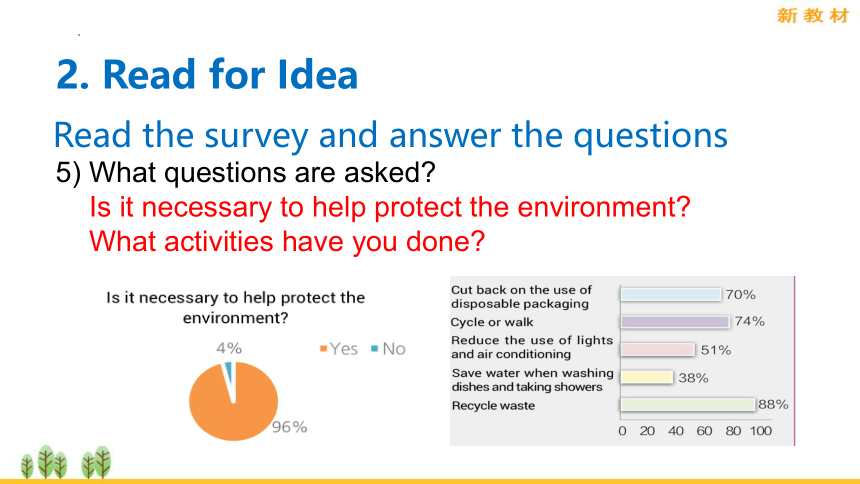Screen dimensions: 860x484
Task: Click the 新教材 logo in the corner
Action: coord(813,15)
